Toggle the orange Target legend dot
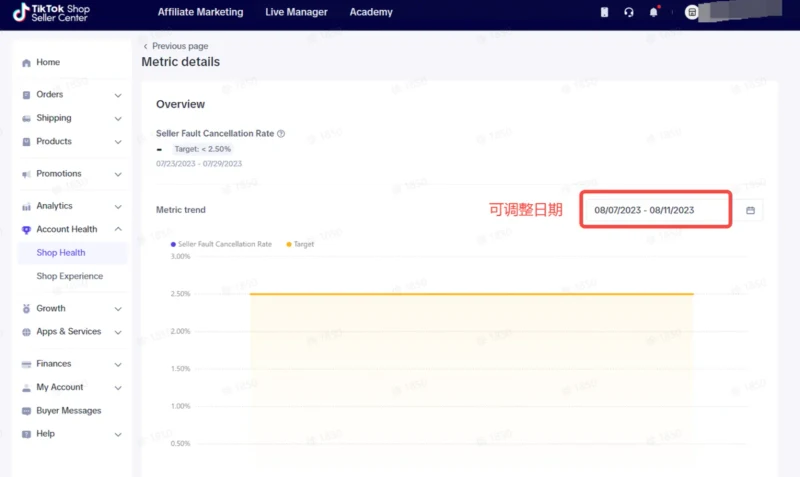 pyautogui.click(x=289, y=244)
